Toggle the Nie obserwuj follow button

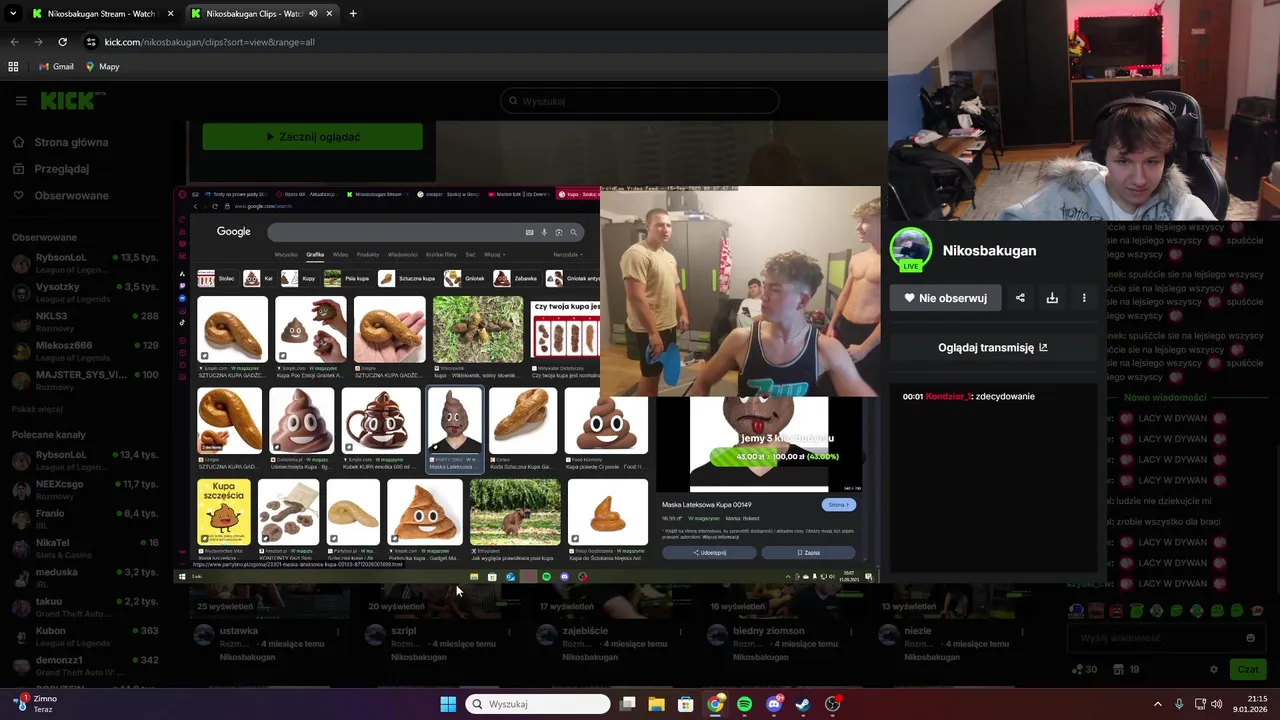(x=945, y=298)
